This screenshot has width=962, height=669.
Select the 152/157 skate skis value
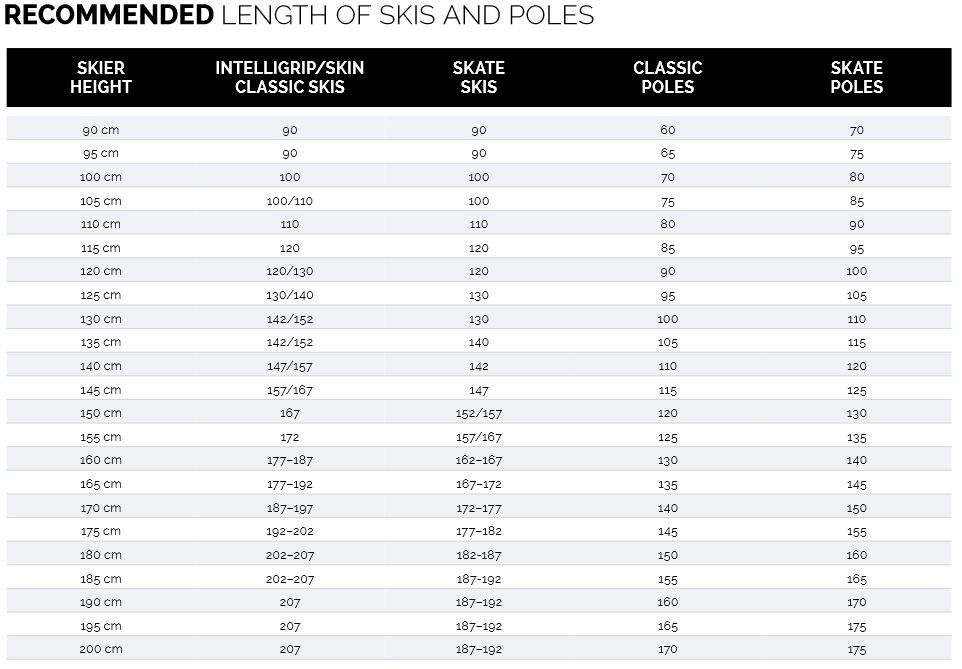click(x=478, y=413)
